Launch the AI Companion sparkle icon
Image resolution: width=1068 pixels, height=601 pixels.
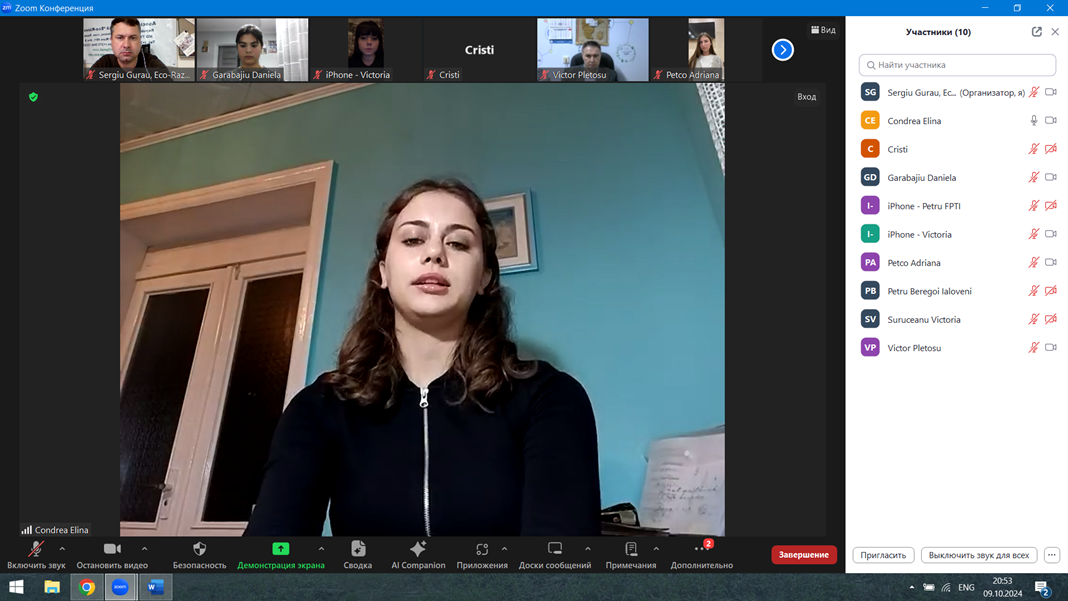[x=418, y=549]
